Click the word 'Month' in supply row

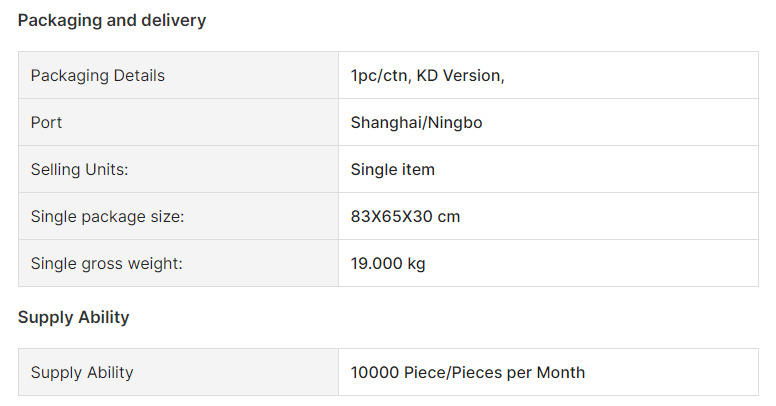point(561,372)
